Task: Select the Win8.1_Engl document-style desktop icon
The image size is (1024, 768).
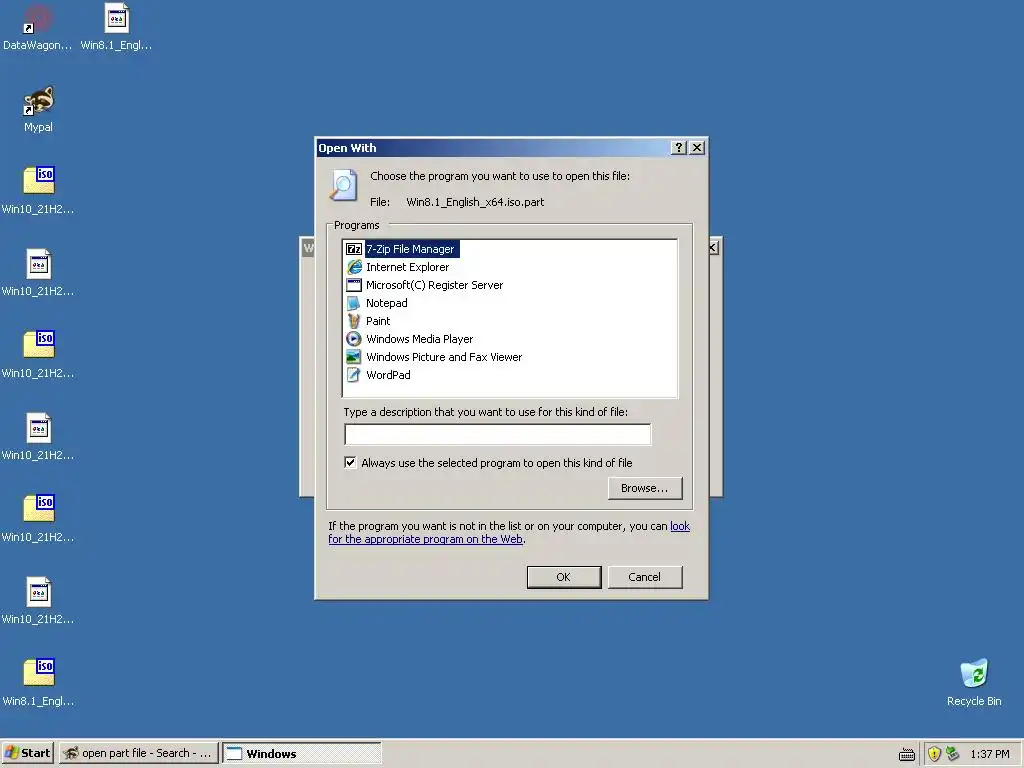Action: [116, 28]
